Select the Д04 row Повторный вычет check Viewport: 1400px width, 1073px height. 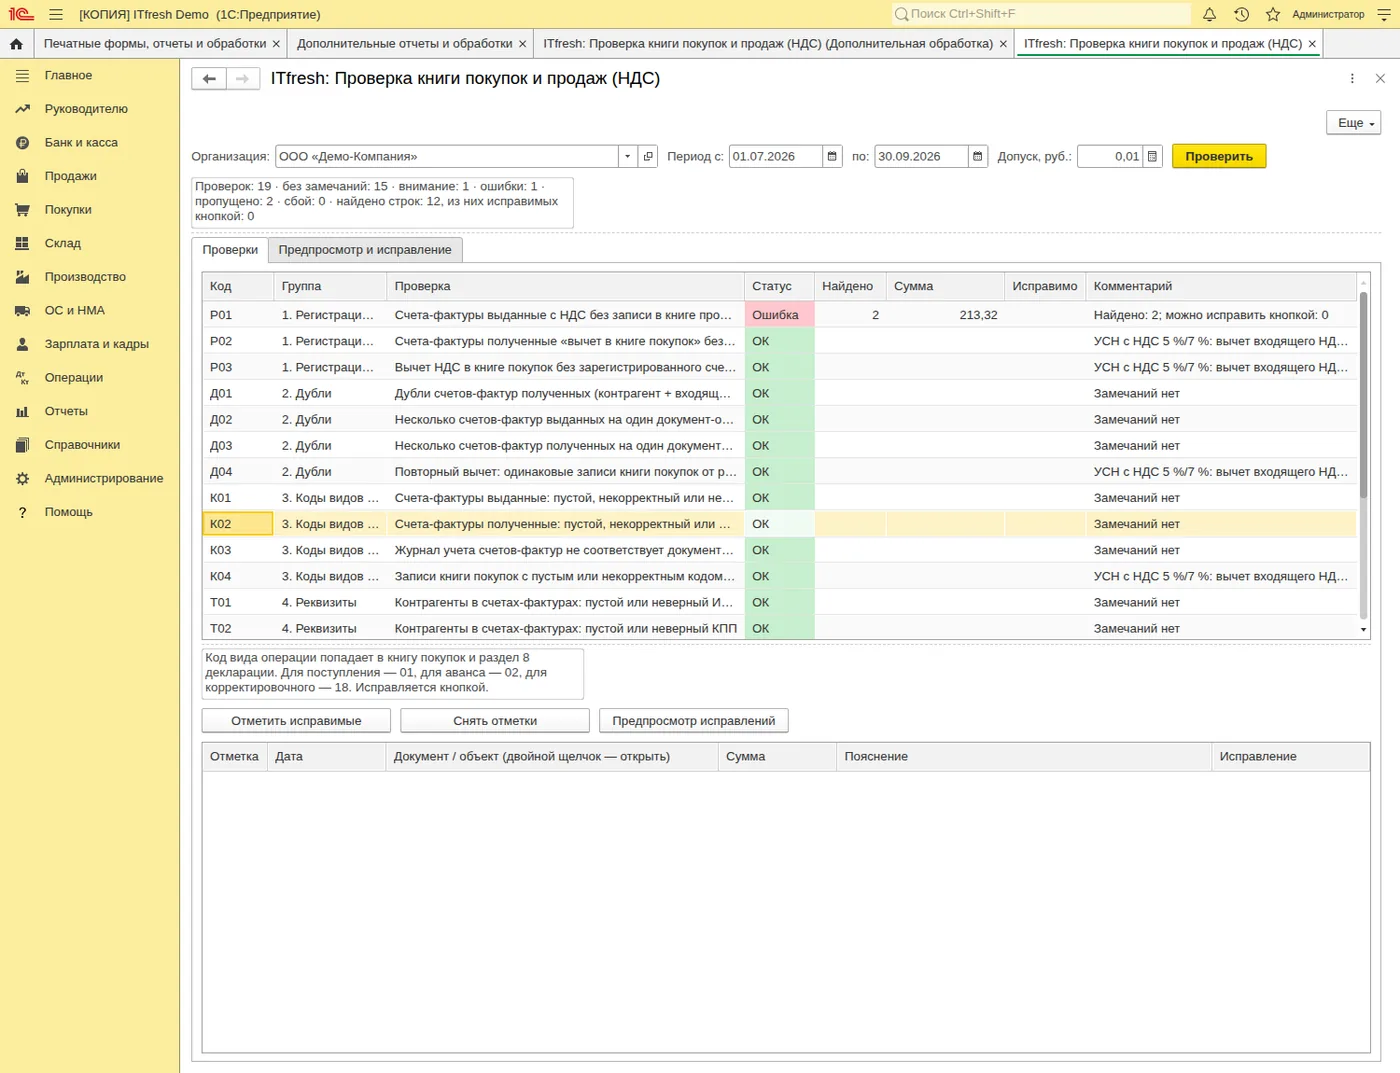tap(779, 472)
